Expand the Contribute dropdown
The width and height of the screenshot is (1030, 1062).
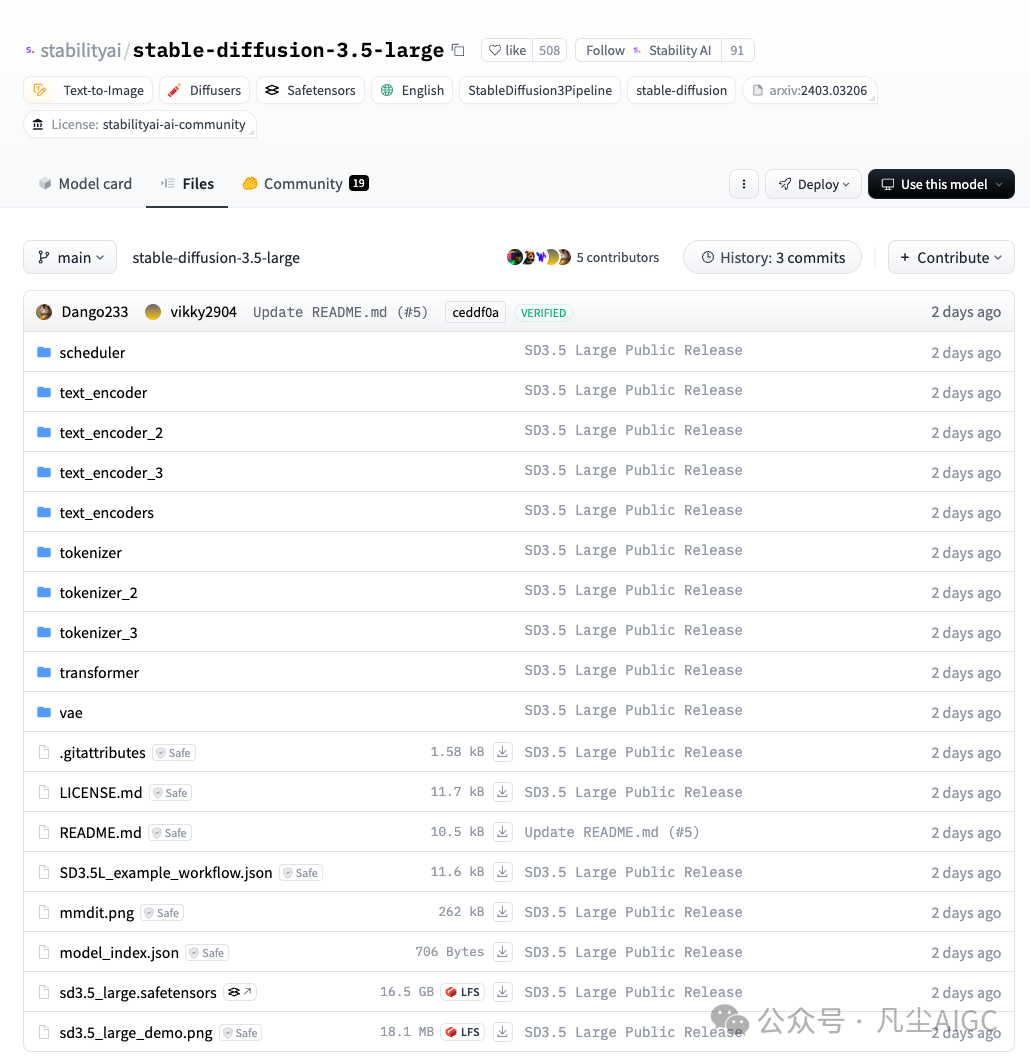951,257
